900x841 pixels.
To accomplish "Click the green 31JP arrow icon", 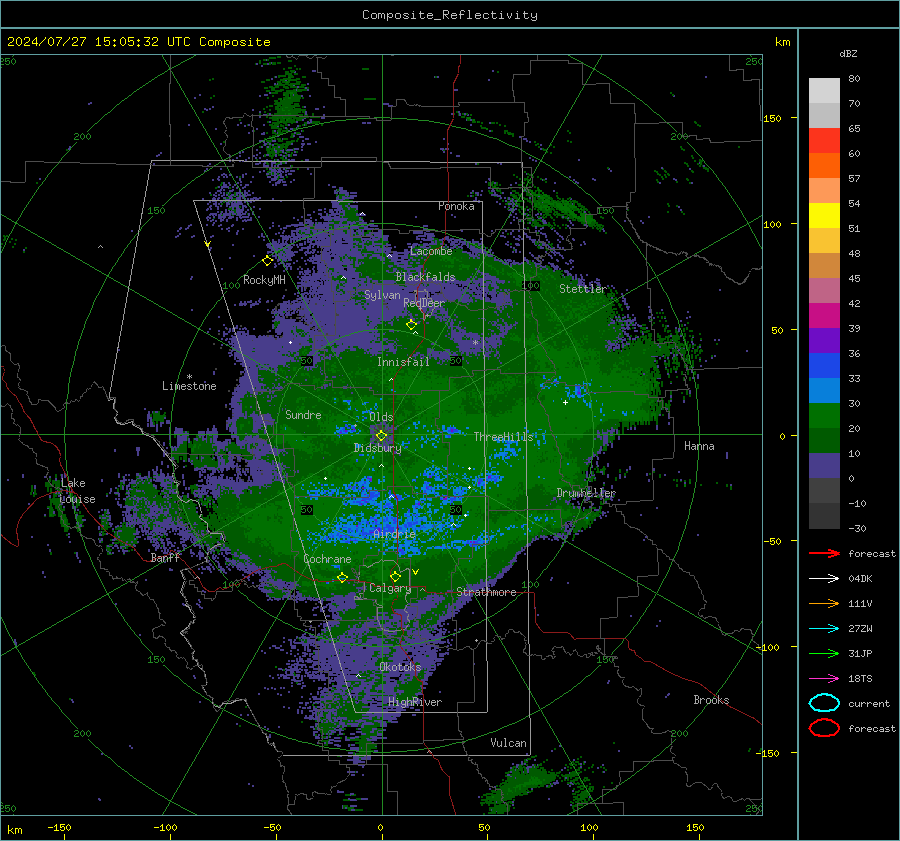I will tap(824, 653).
